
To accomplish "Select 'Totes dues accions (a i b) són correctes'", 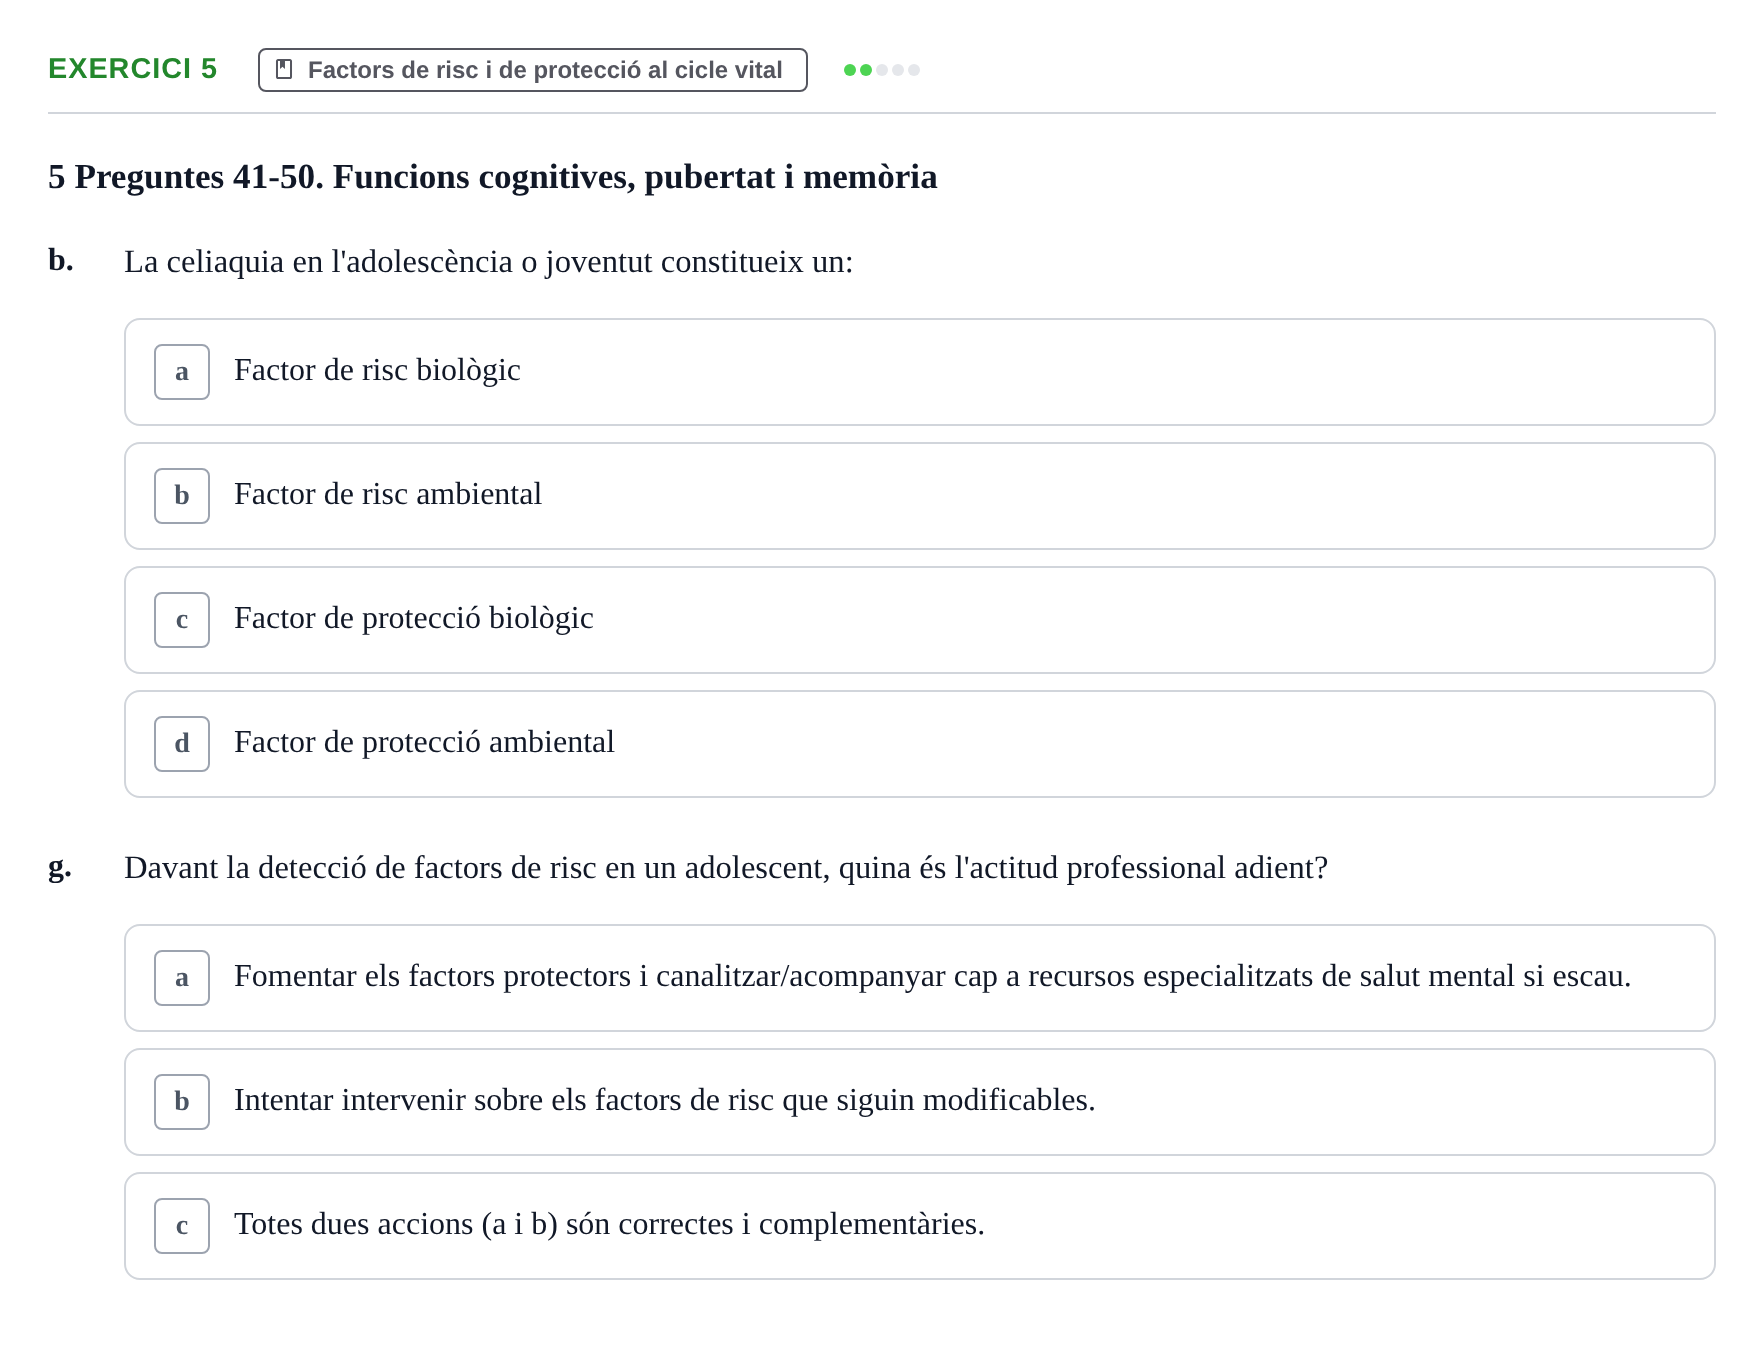I will (x=919, y=1226).
